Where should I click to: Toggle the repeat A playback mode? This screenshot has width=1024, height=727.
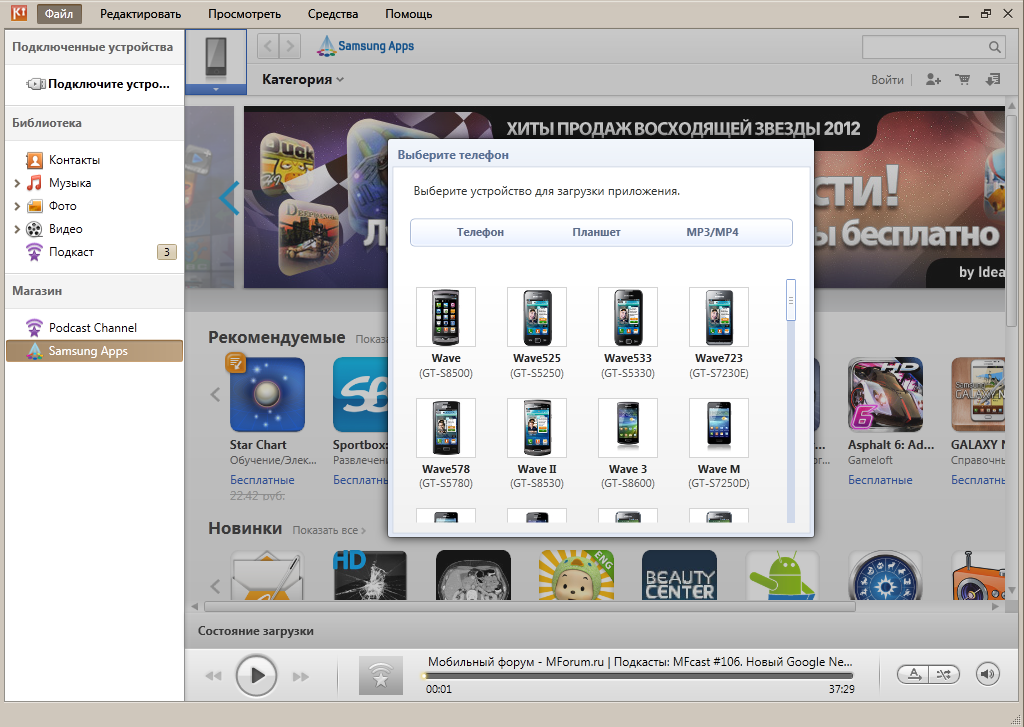click(x=914, y=674)
